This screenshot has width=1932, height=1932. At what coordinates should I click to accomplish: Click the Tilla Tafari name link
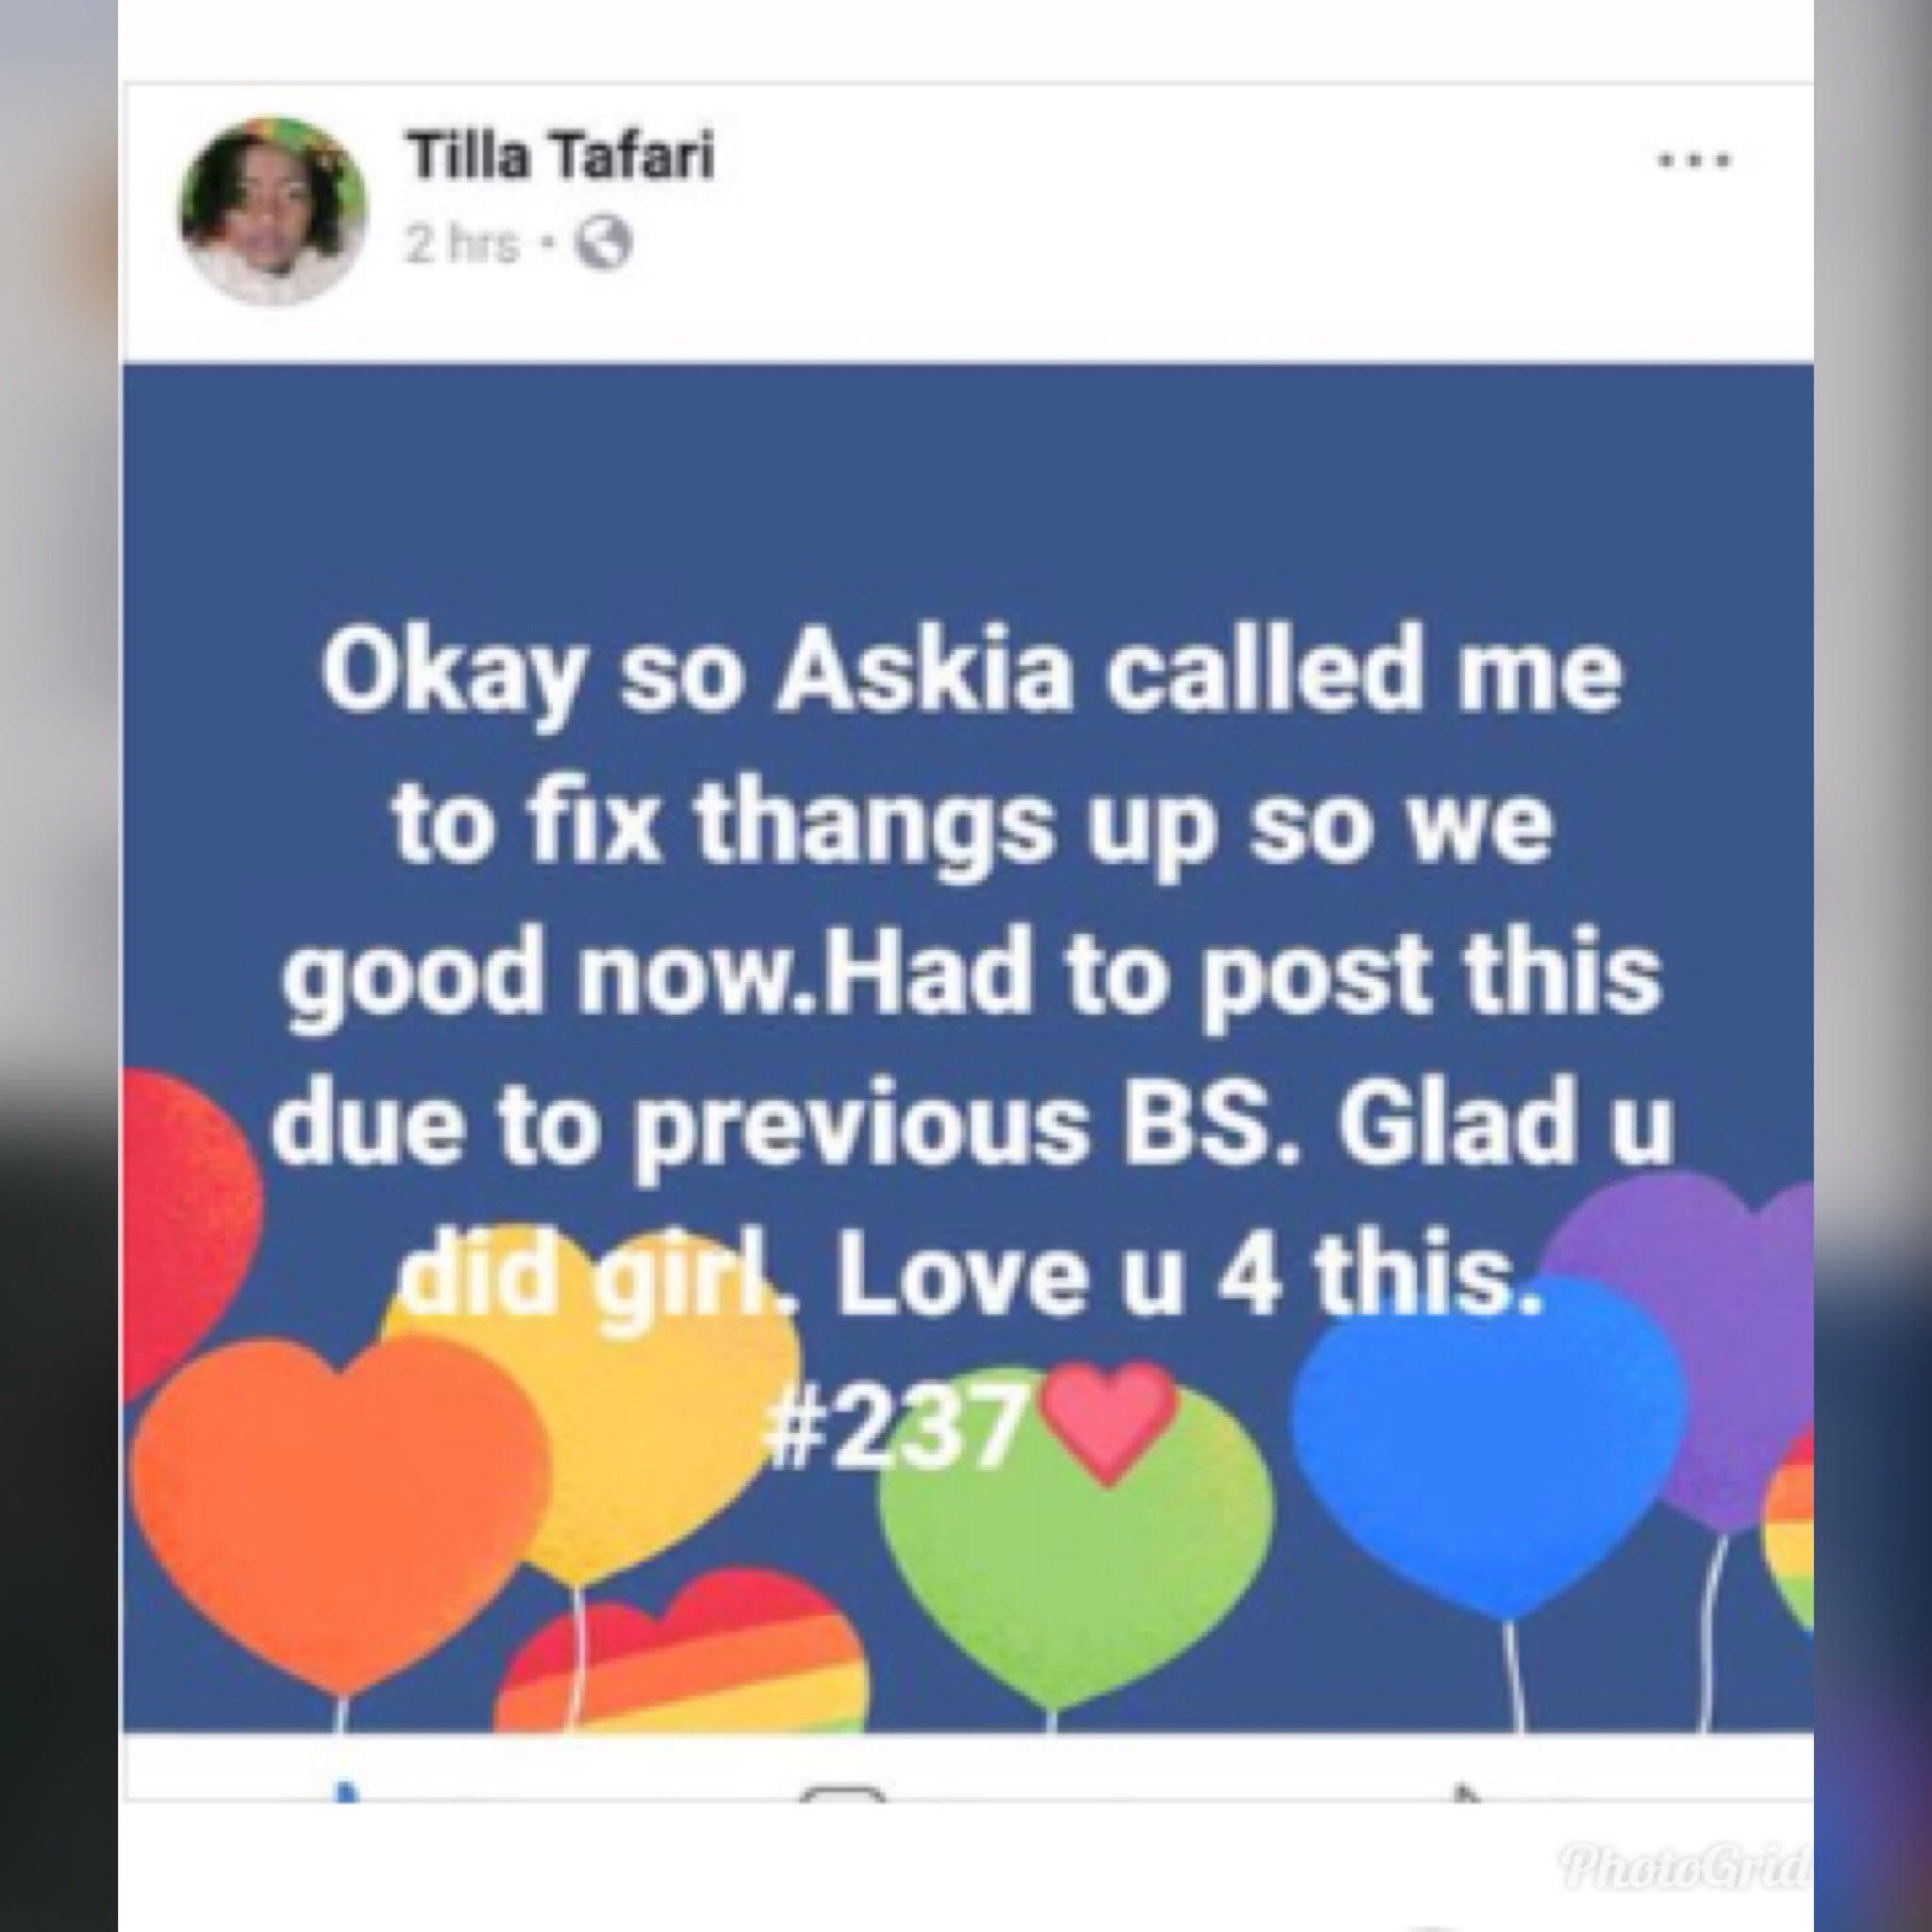coord(560,159)
